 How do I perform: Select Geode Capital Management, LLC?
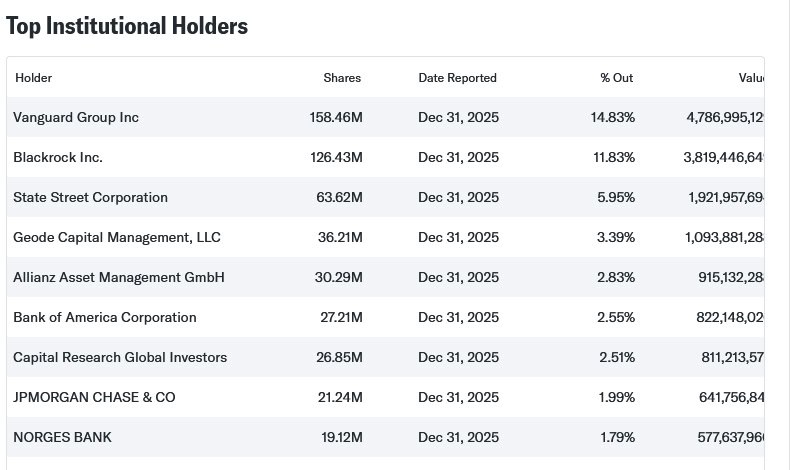coord(117,238)
